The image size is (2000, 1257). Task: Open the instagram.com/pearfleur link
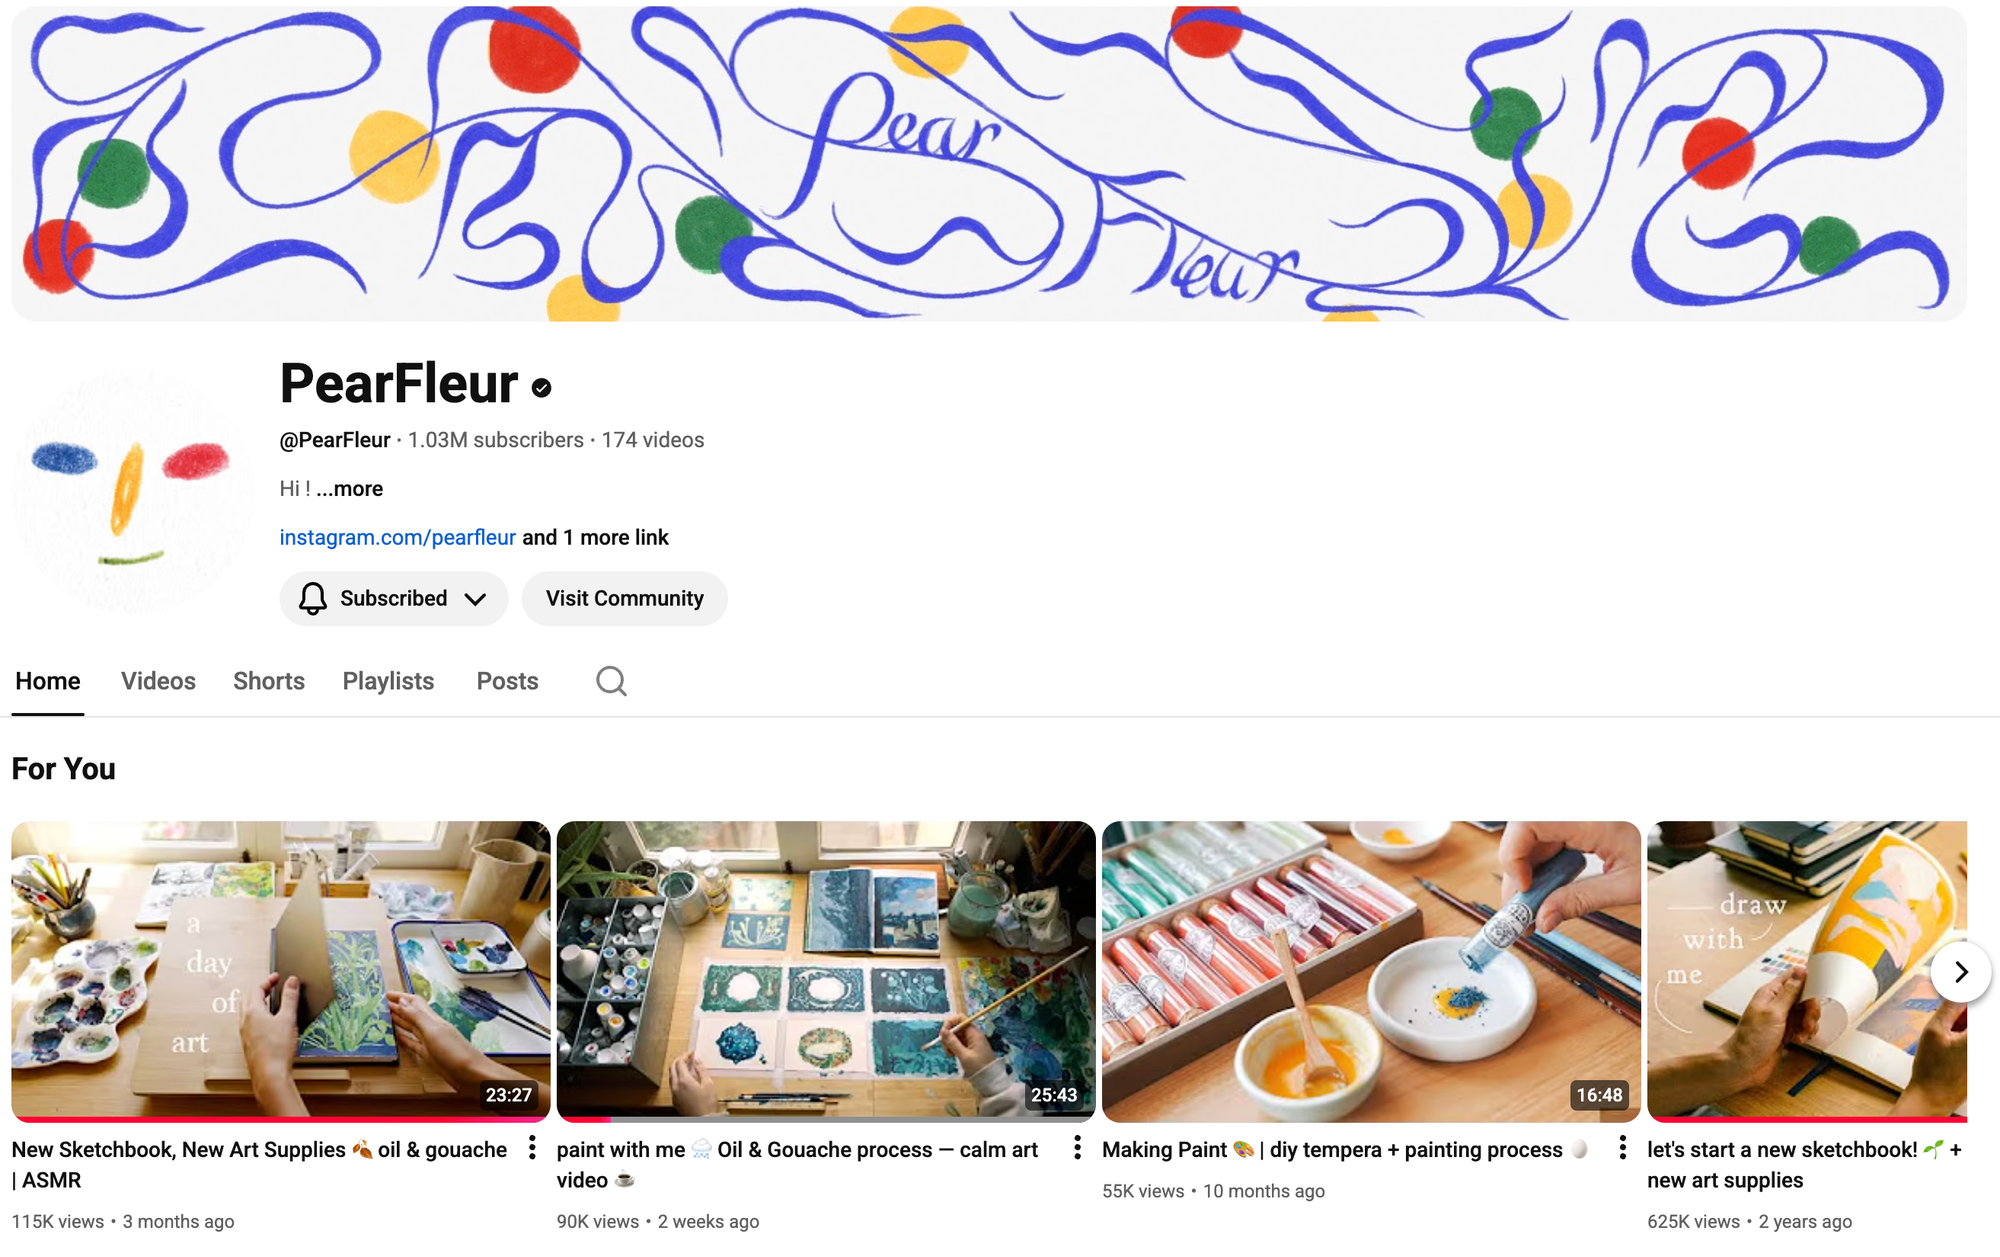tap(398, 537)
